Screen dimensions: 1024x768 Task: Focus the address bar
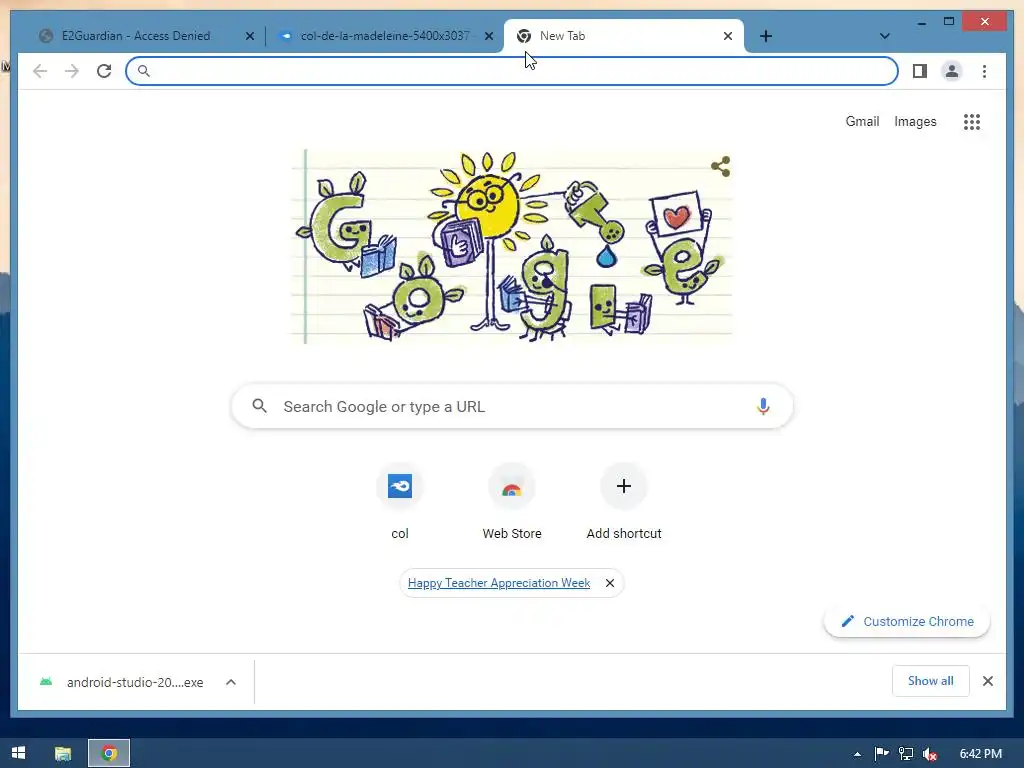(x=512, y=71)
